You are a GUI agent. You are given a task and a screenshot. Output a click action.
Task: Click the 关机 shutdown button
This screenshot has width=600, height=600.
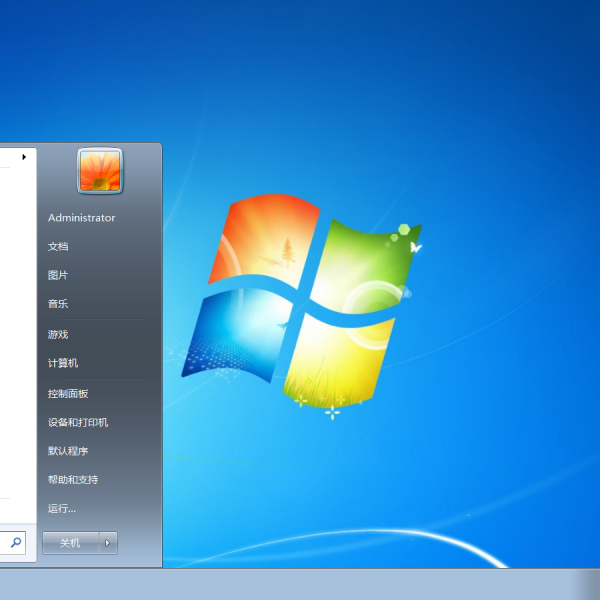click(71, 543)
